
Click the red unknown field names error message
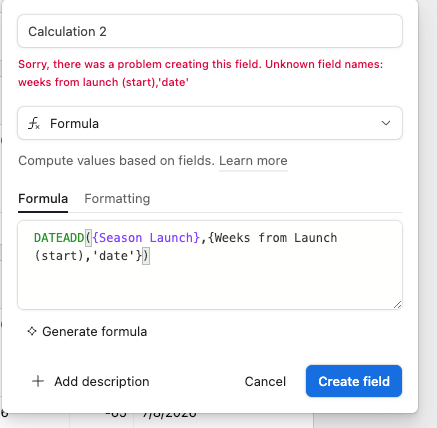pyautogui.click(x=201, y=73)
